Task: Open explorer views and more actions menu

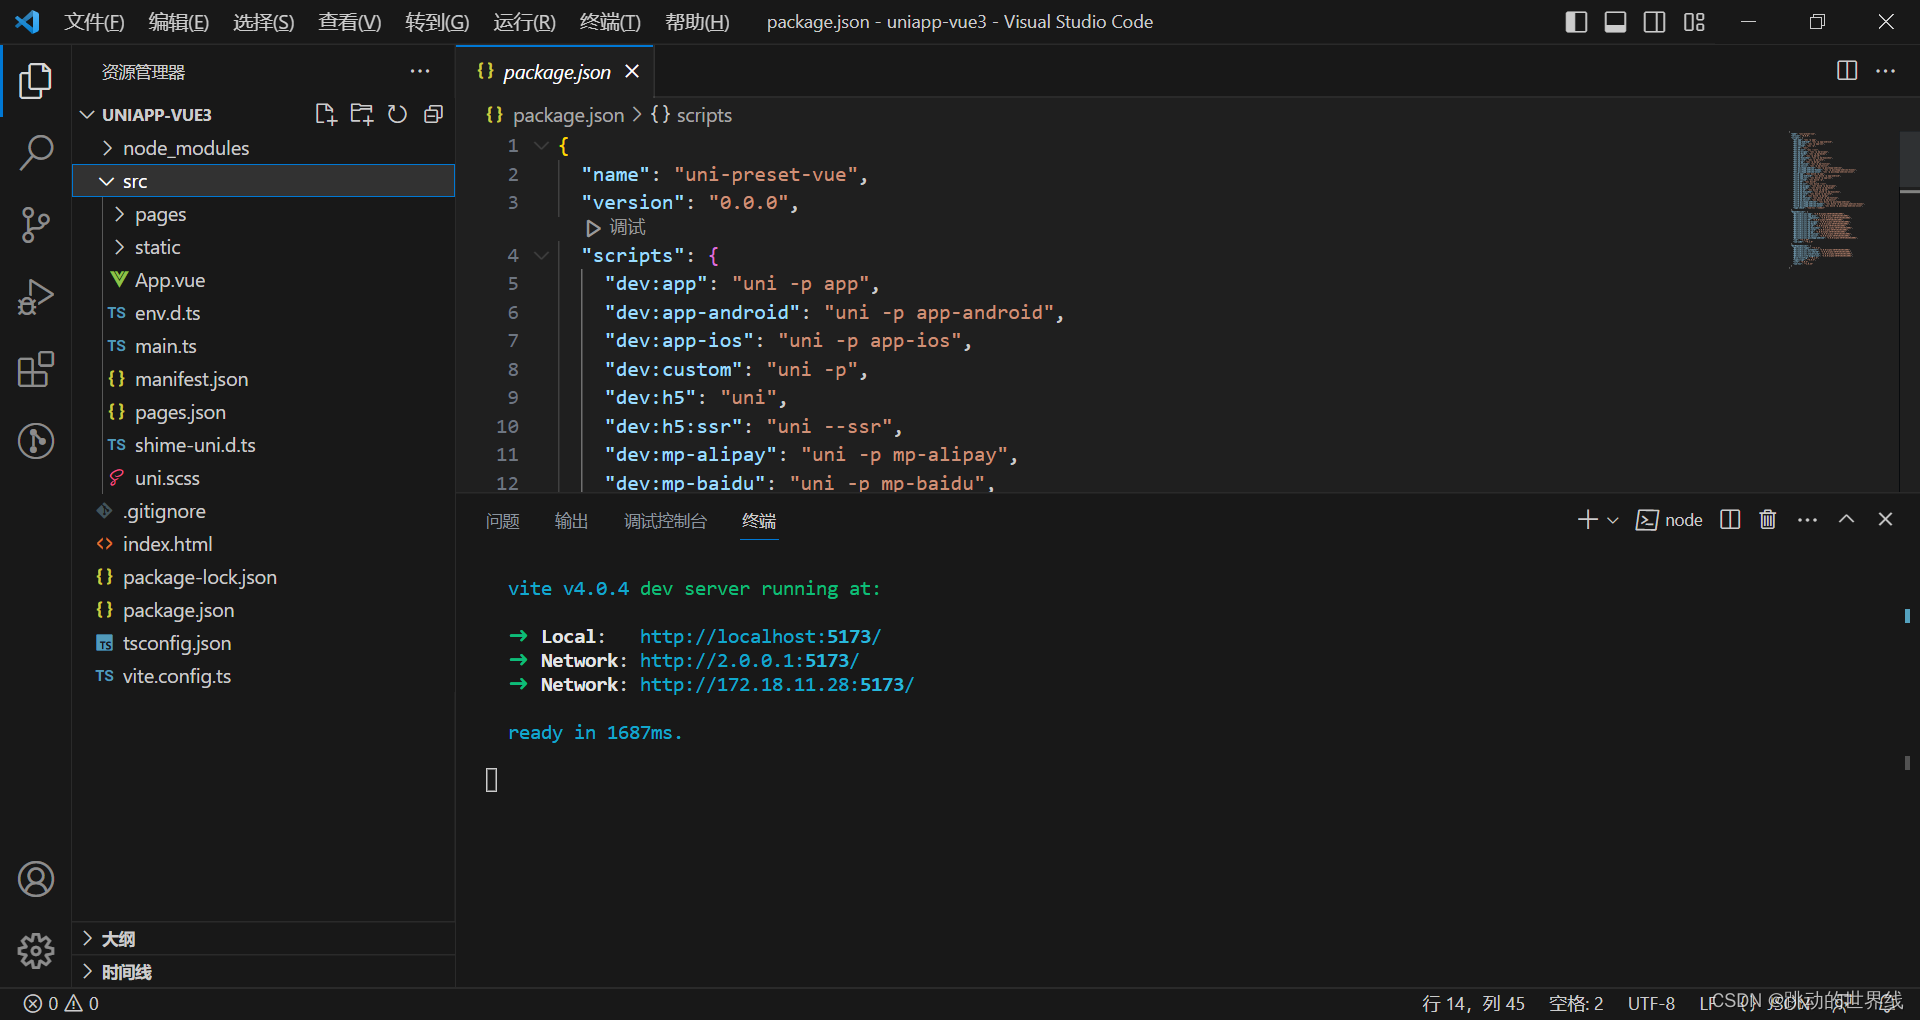Action: (420, 72)
